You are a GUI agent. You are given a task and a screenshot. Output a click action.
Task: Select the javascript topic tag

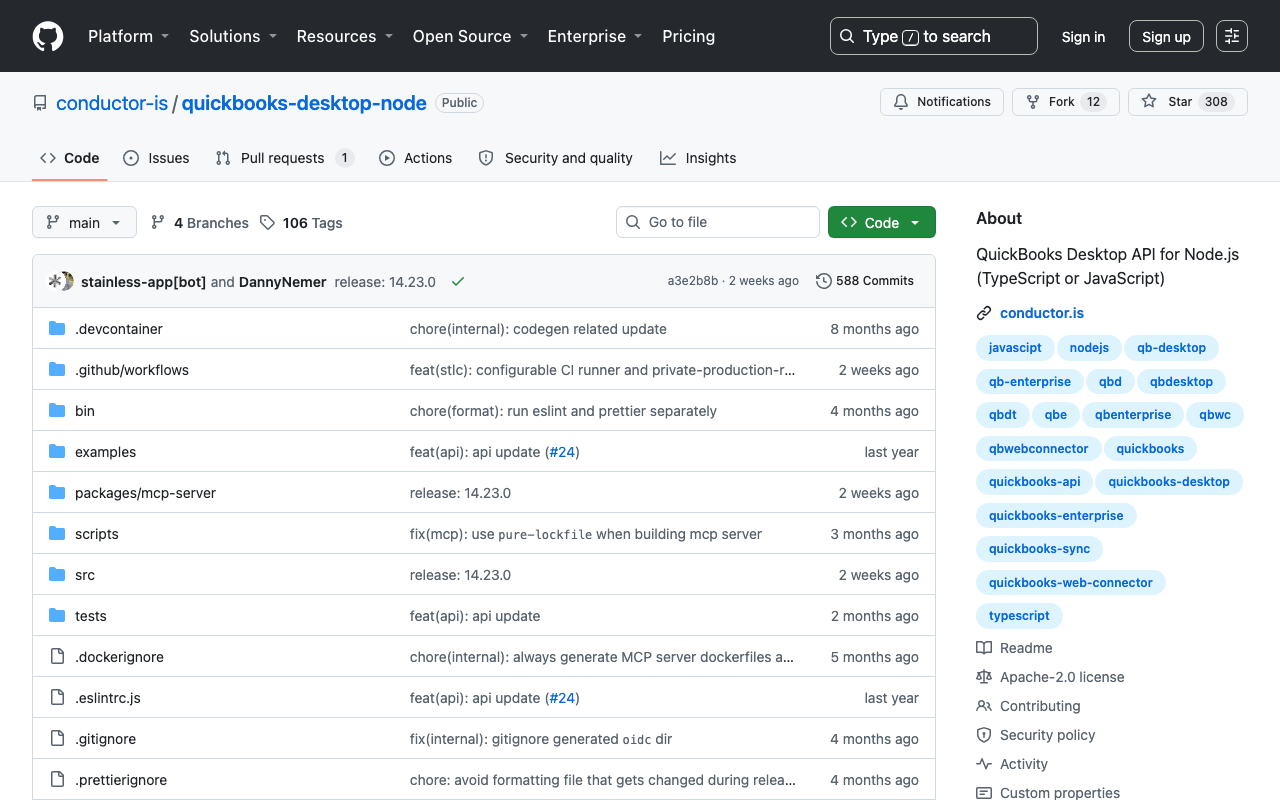(x=1015, y=348)
